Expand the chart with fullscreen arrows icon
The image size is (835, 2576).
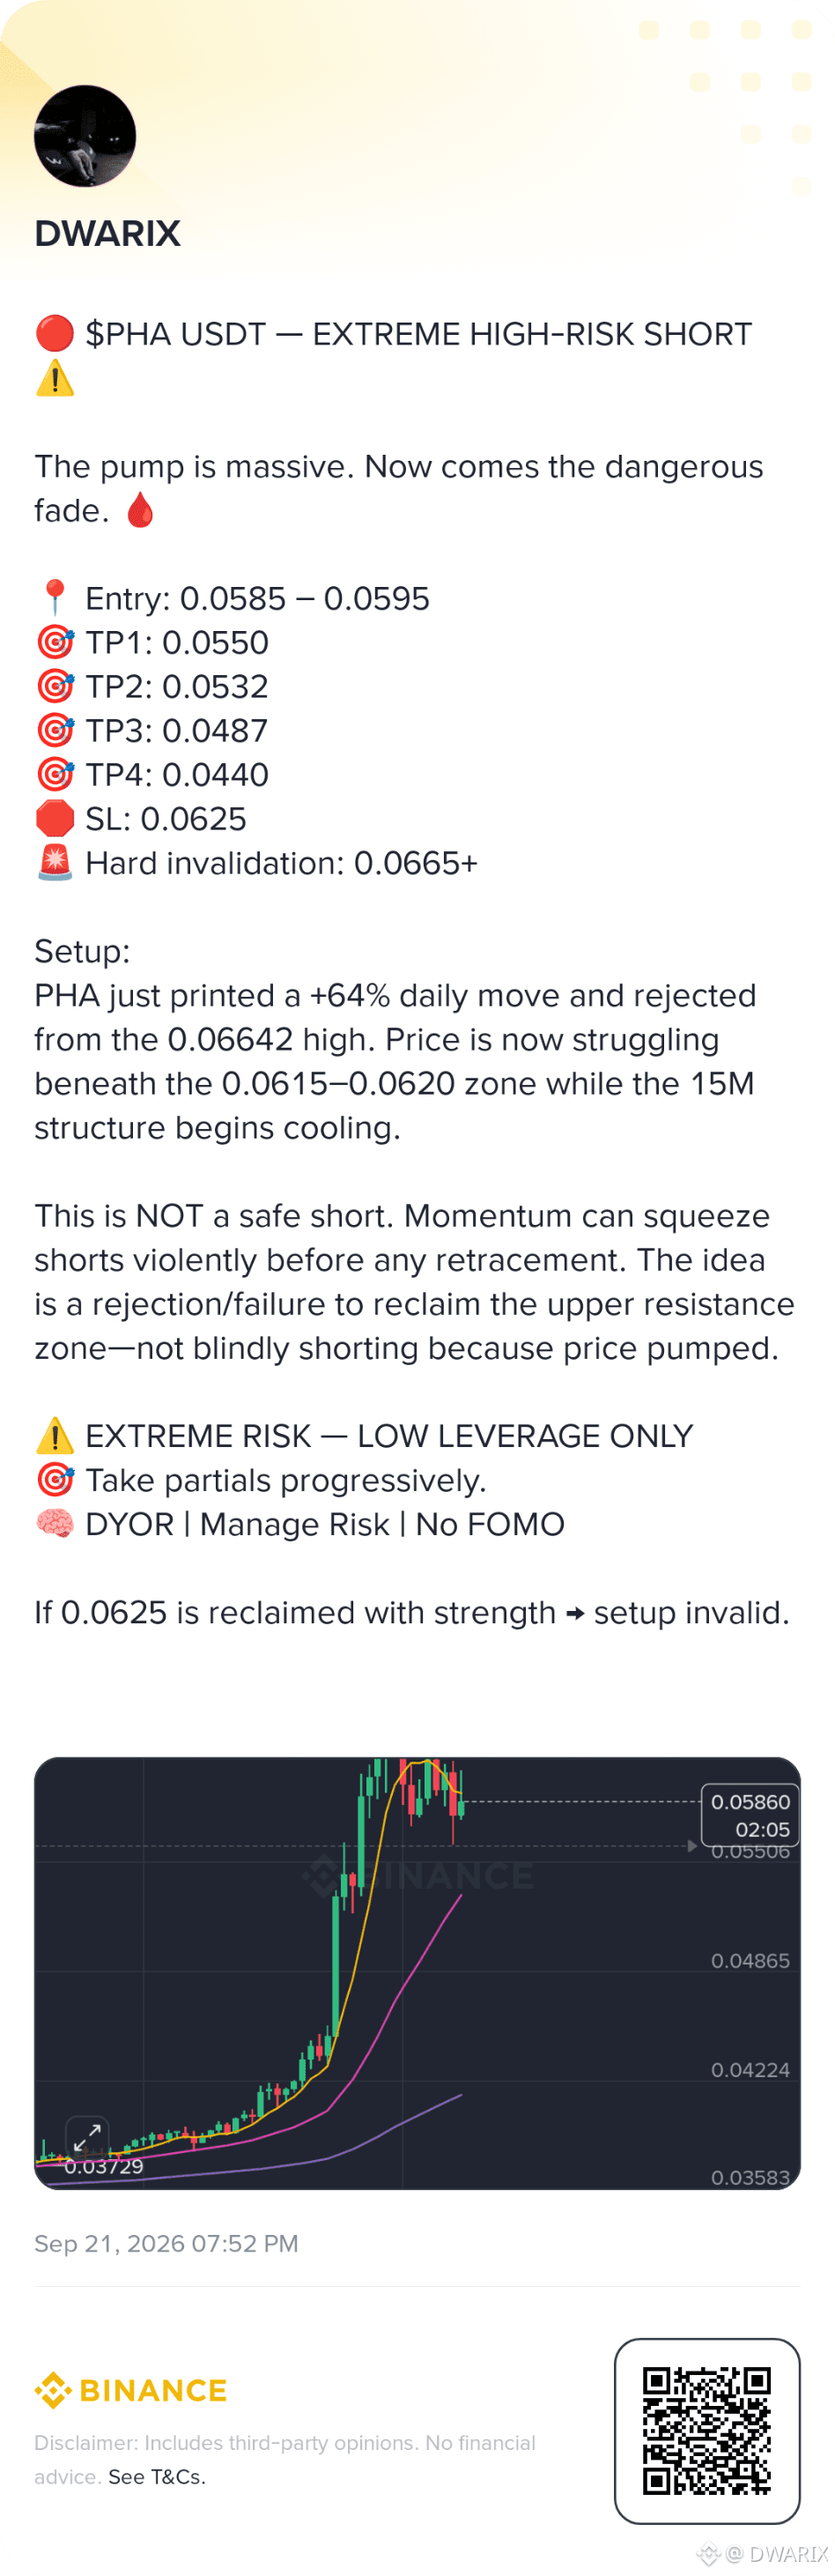[x=87, y=2137]
